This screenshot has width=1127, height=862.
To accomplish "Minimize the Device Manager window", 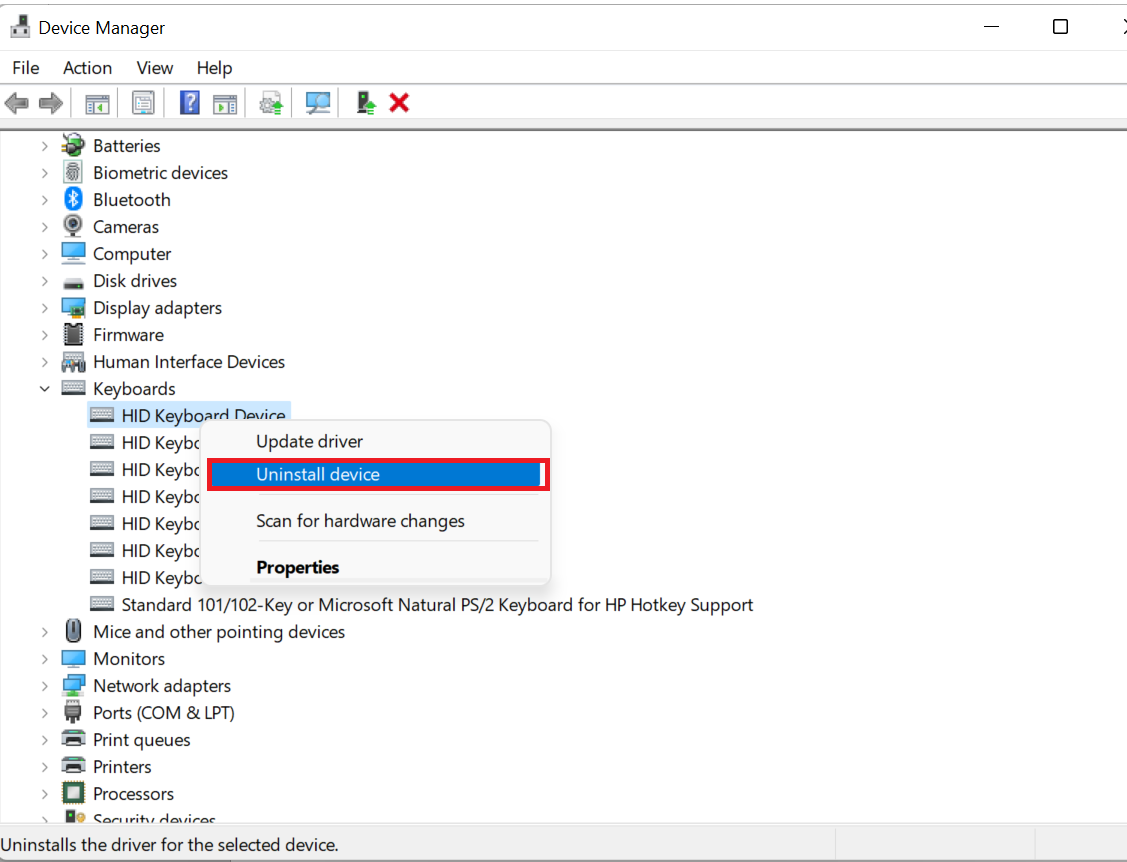I will (x=992, y=27).
